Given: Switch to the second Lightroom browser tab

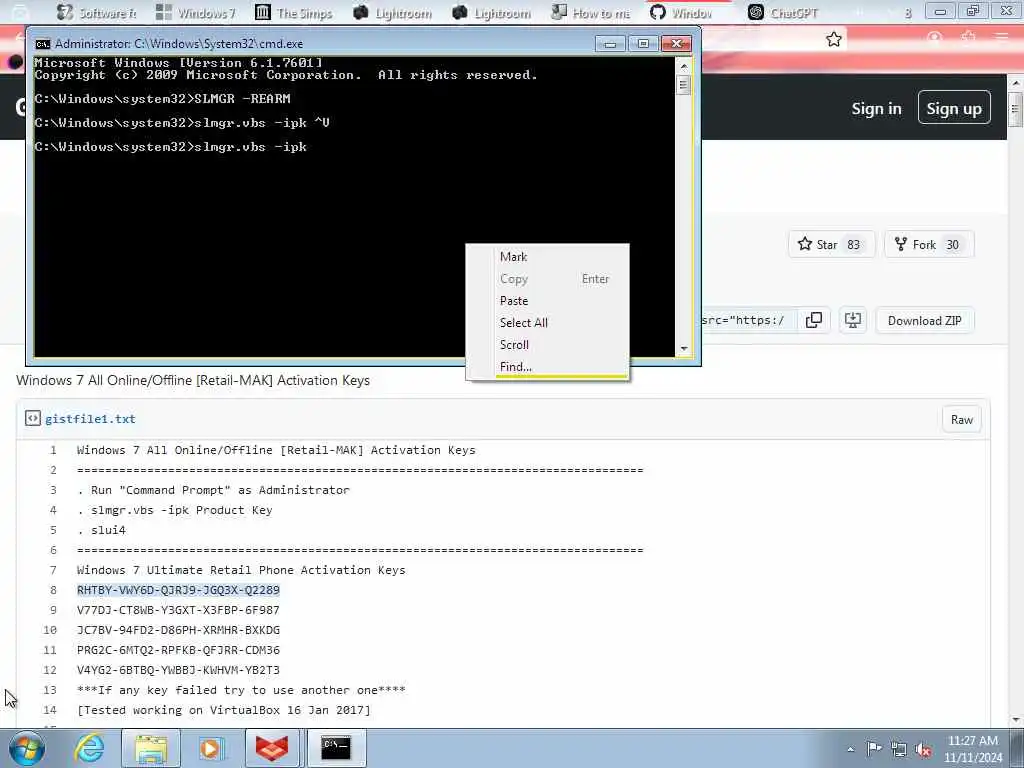Looking at the screenshot, I should pos(492,12).
